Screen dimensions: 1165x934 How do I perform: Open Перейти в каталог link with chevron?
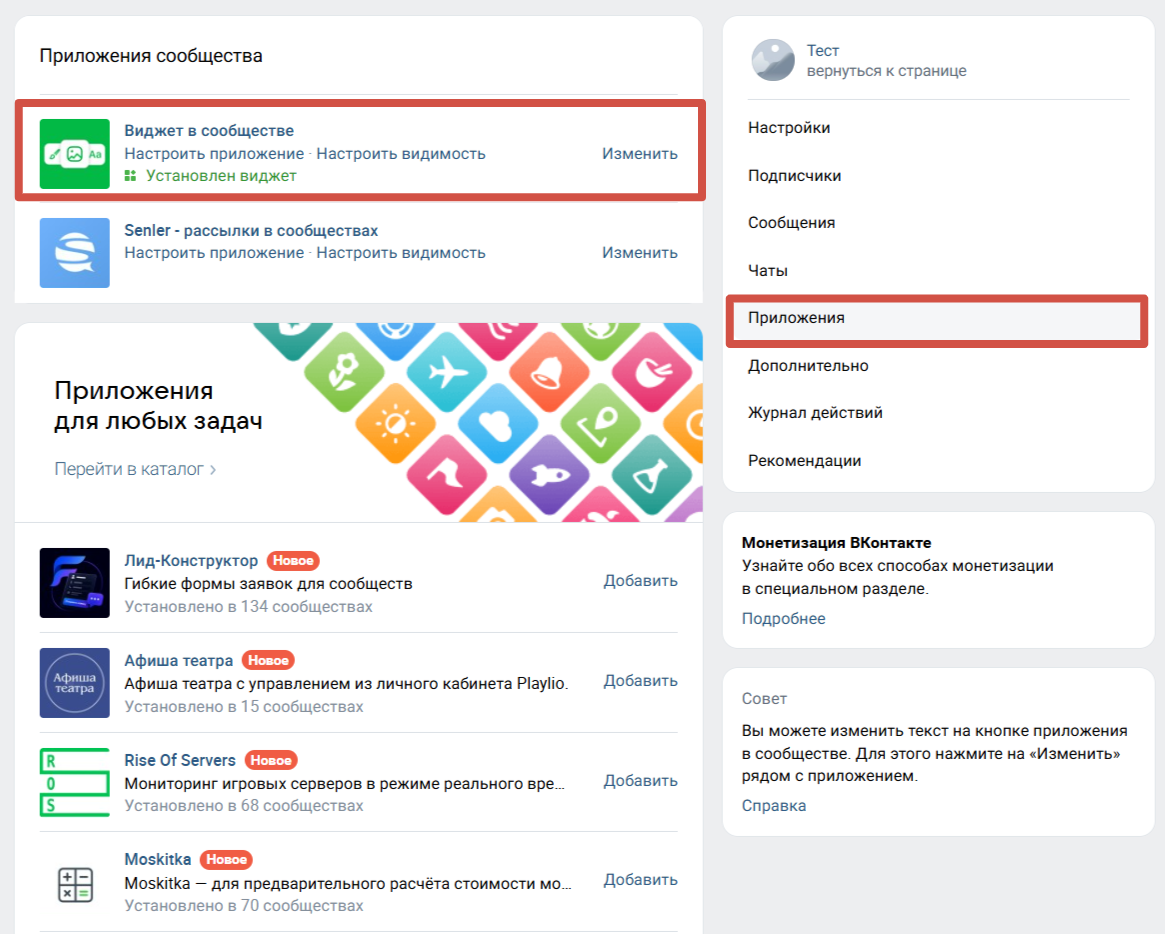tap(135, 469)
